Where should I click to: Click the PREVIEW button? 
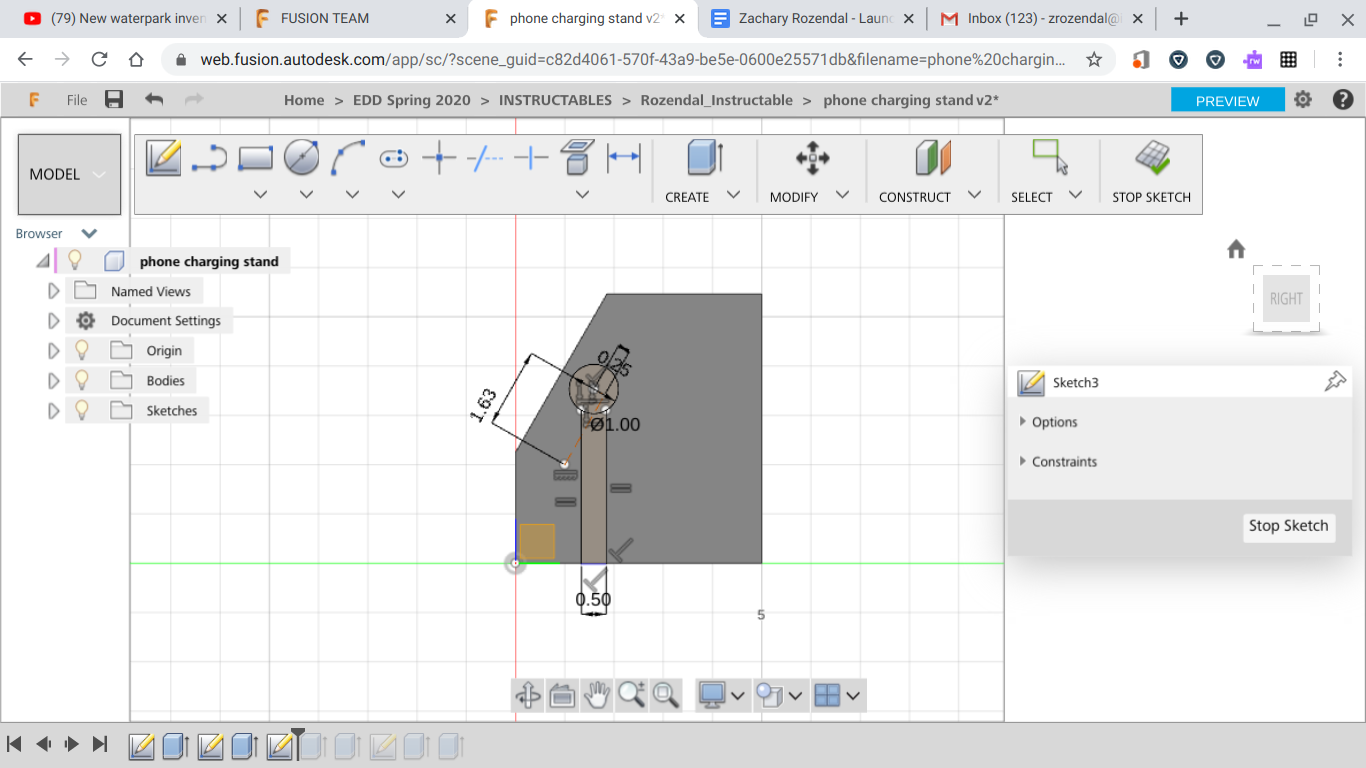click(x=1227, y=100)
